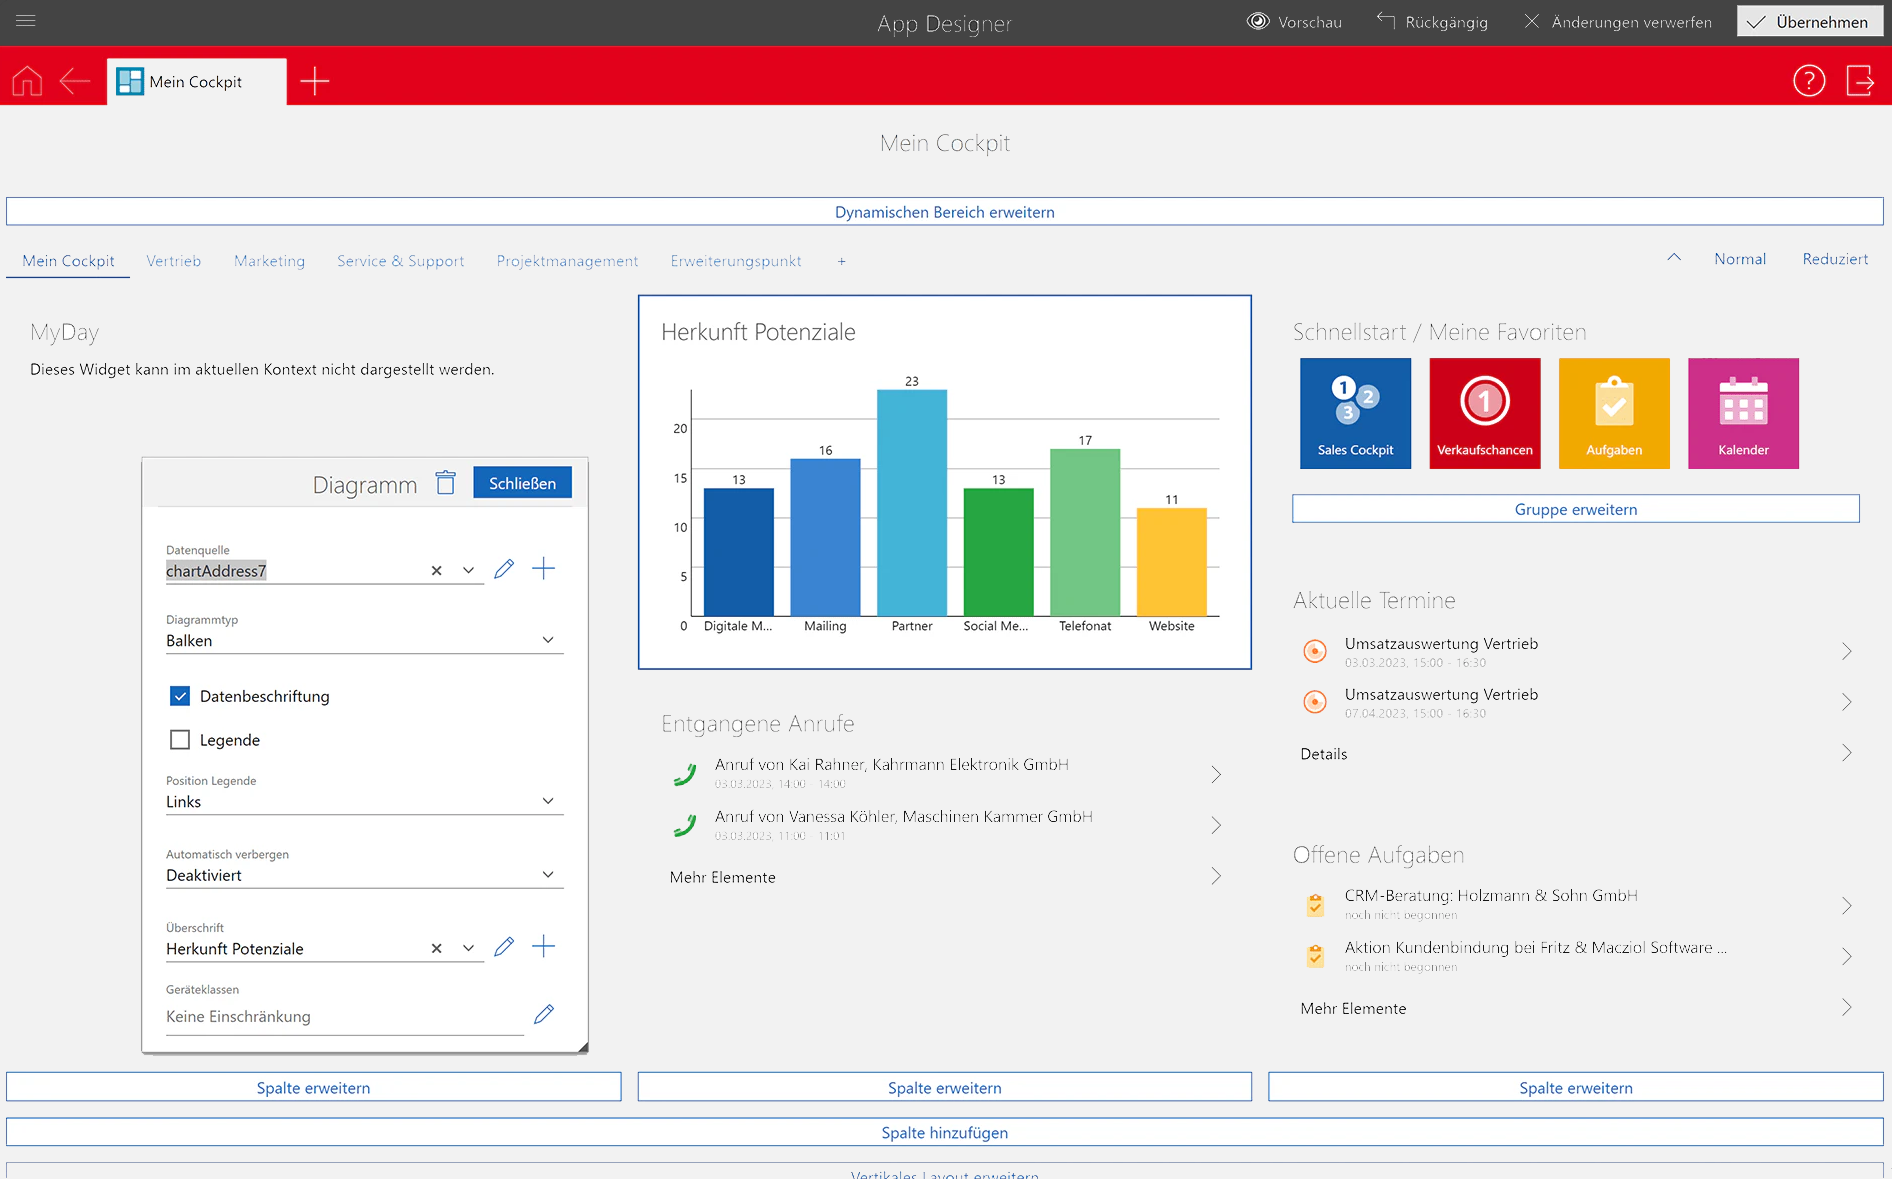Image resolution: width=1892 pixels, height=1179 pixels.
Task: Select the Normal view mode
Action: (1740, 259)
